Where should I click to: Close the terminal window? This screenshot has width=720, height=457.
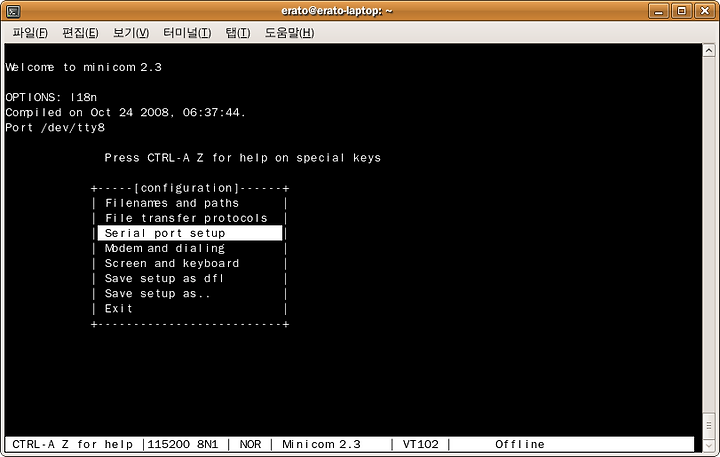[705, 11]
